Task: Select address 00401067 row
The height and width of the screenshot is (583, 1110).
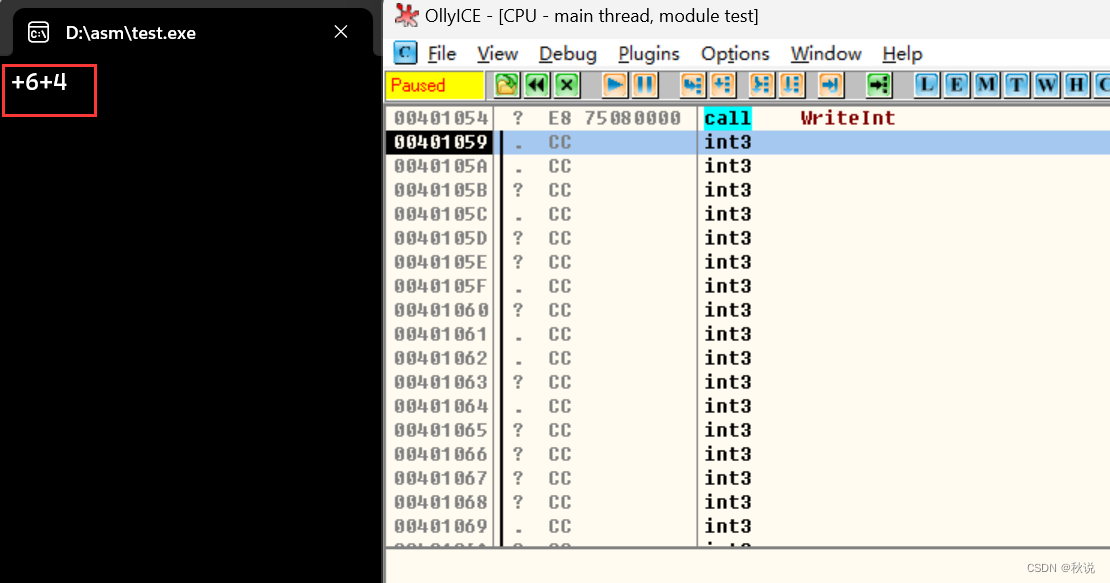Action: click(440, 479)
